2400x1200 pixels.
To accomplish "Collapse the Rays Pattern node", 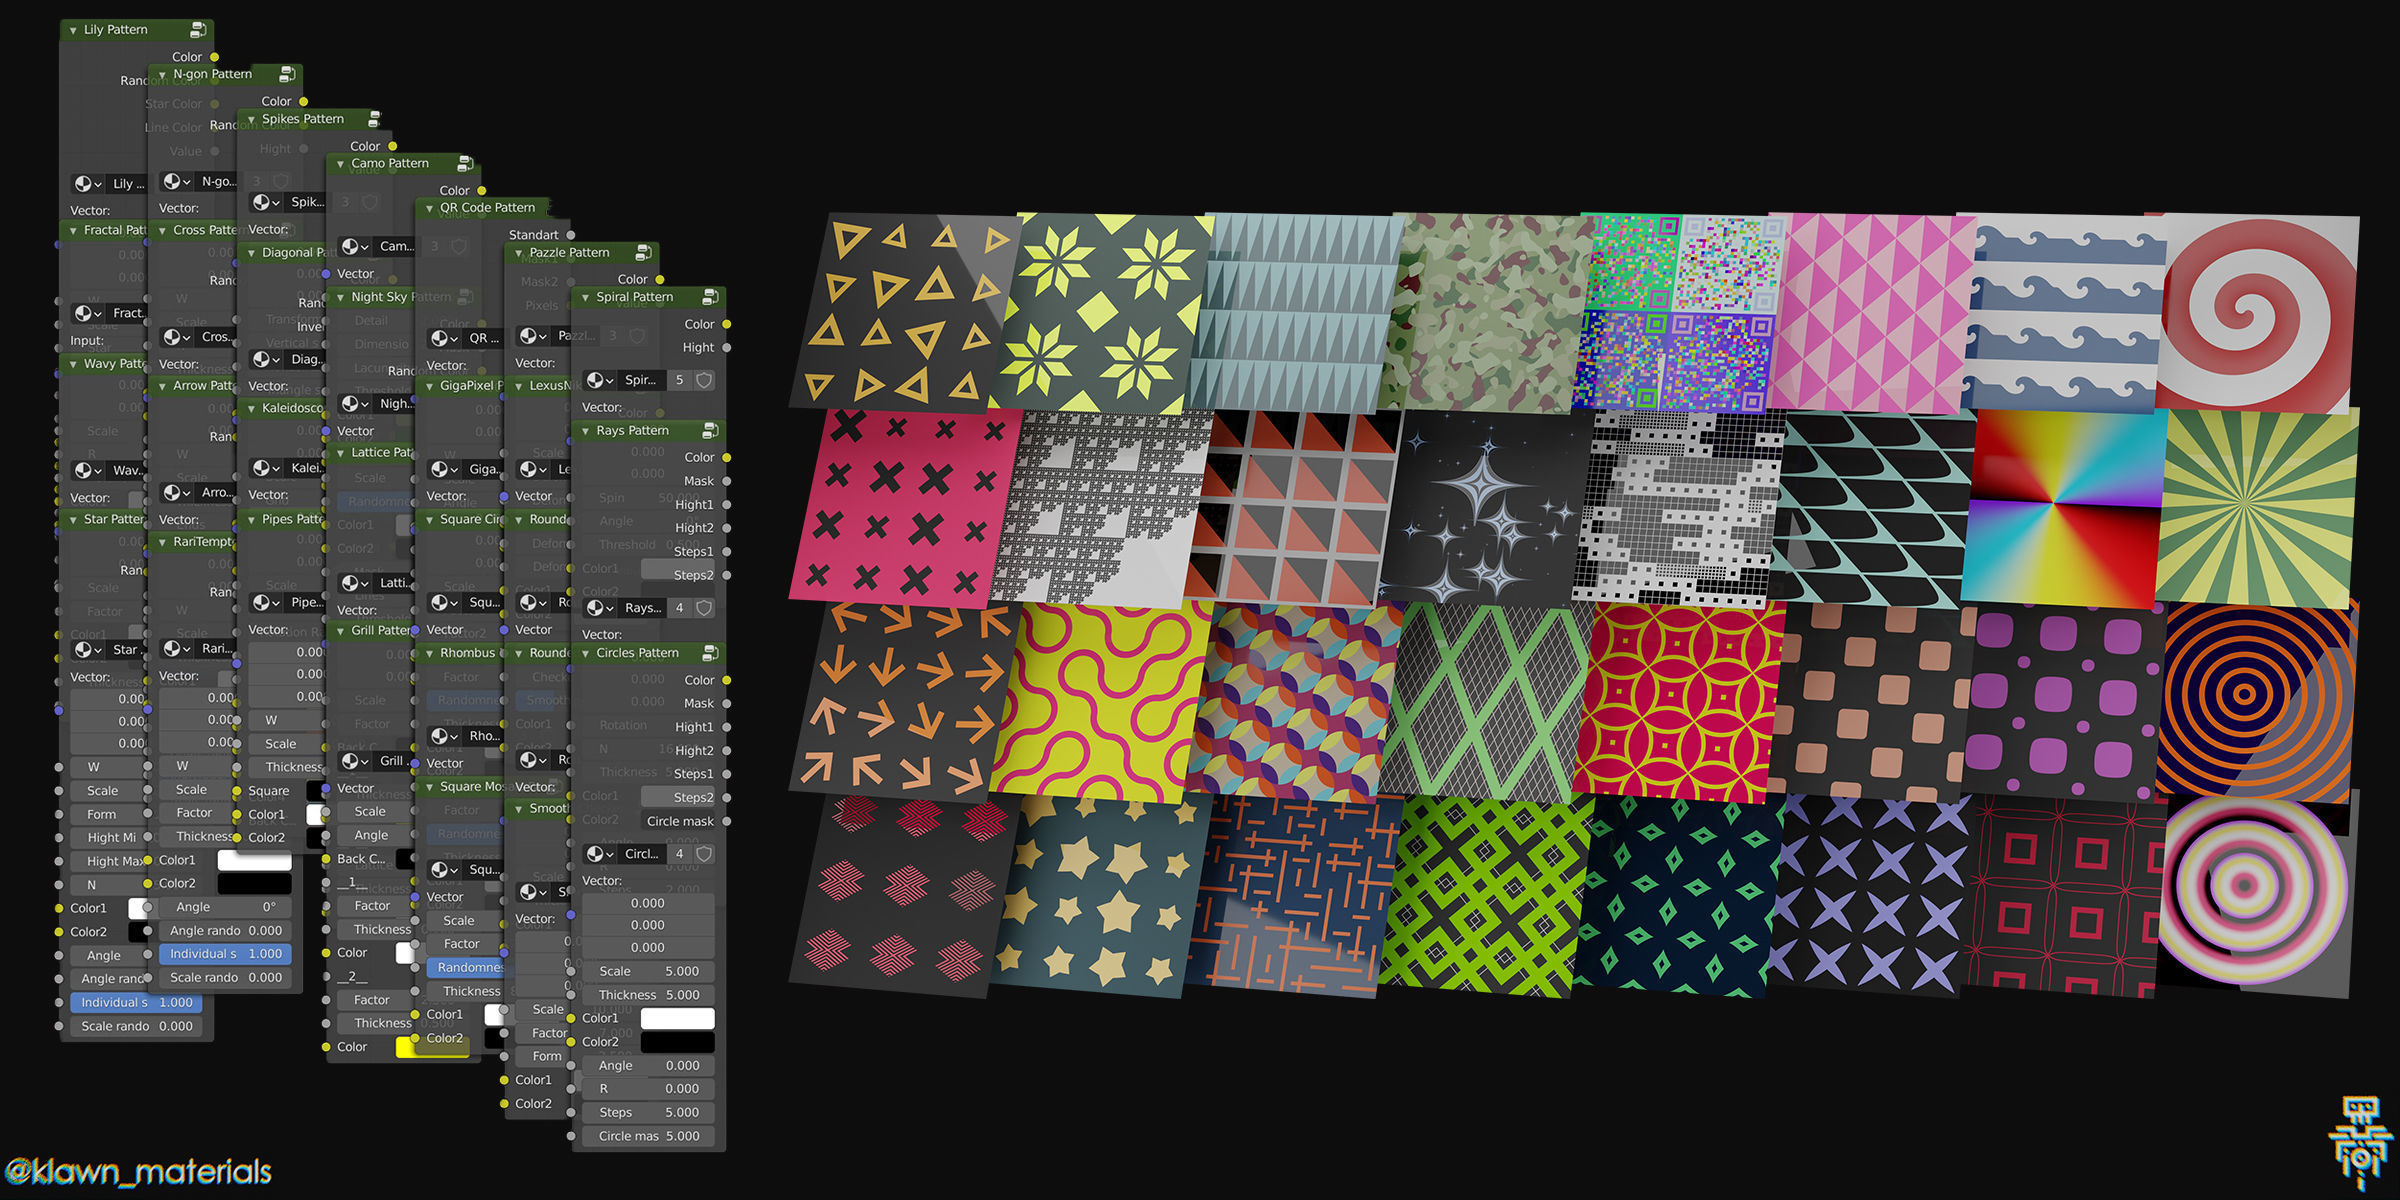I will tap(585, 430).
